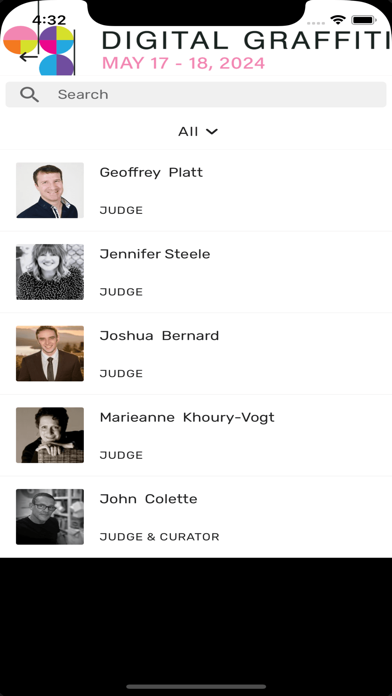Open Joshua Bernard's photo thumbnail
The image size is (392, 696).
[50, 353]
